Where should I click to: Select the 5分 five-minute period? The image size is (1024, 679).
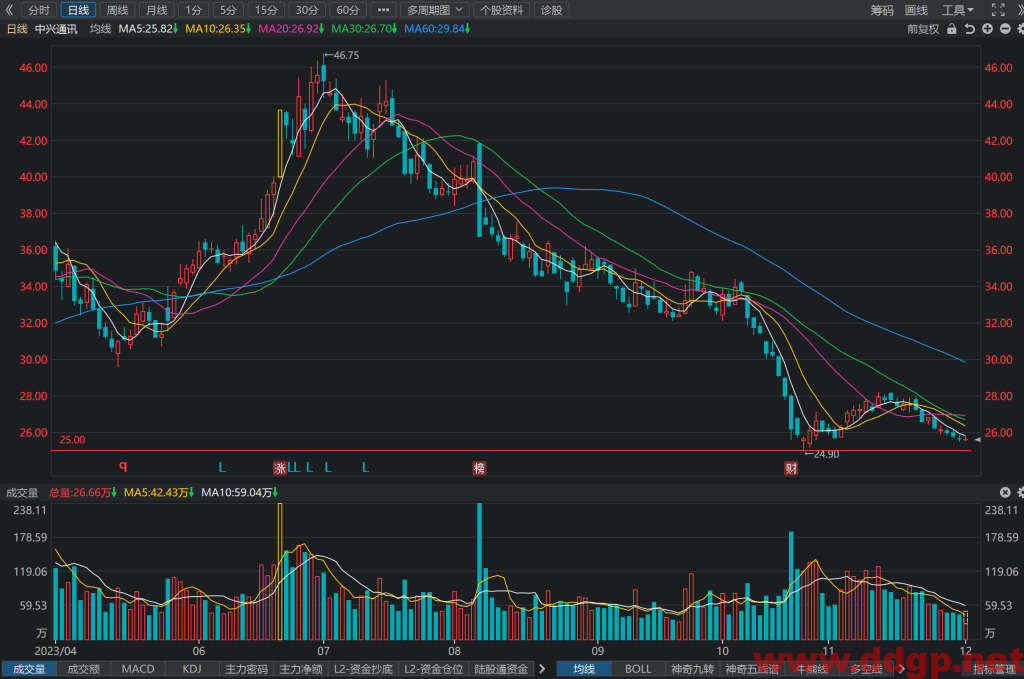tap(228, 10)
